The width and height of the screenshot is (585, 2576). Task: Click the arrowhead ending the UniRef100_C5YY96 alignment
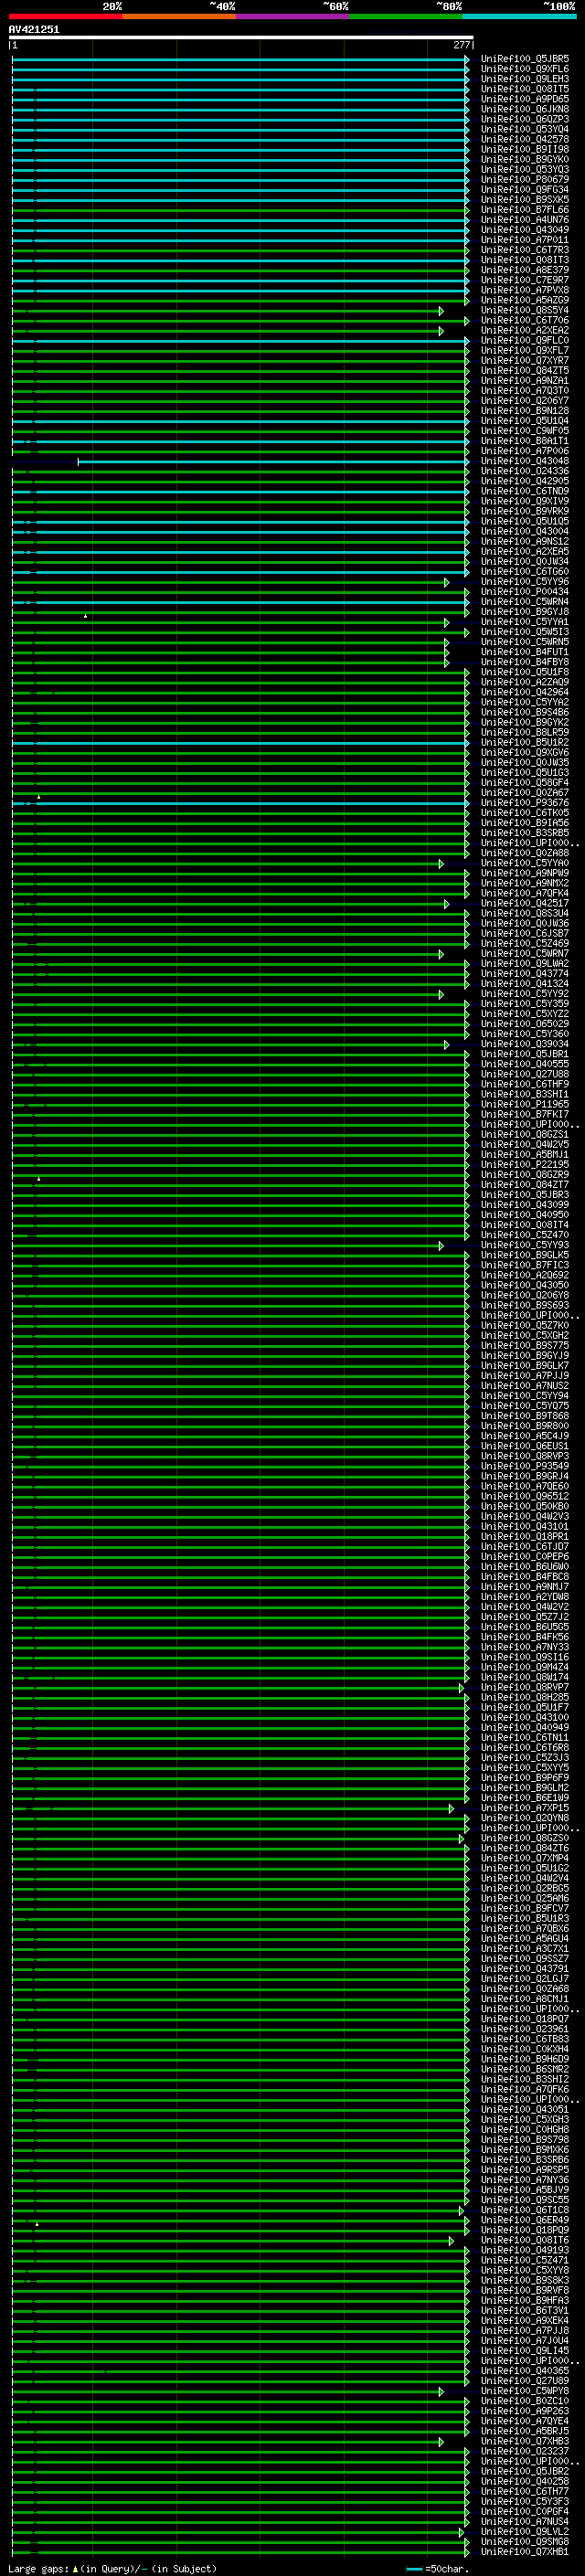447,582
